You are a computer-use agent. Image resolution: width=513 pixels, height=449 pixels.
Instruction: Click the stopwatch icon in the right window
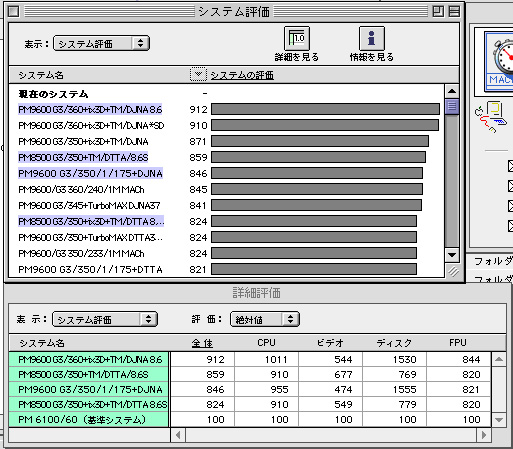(503, 57)
